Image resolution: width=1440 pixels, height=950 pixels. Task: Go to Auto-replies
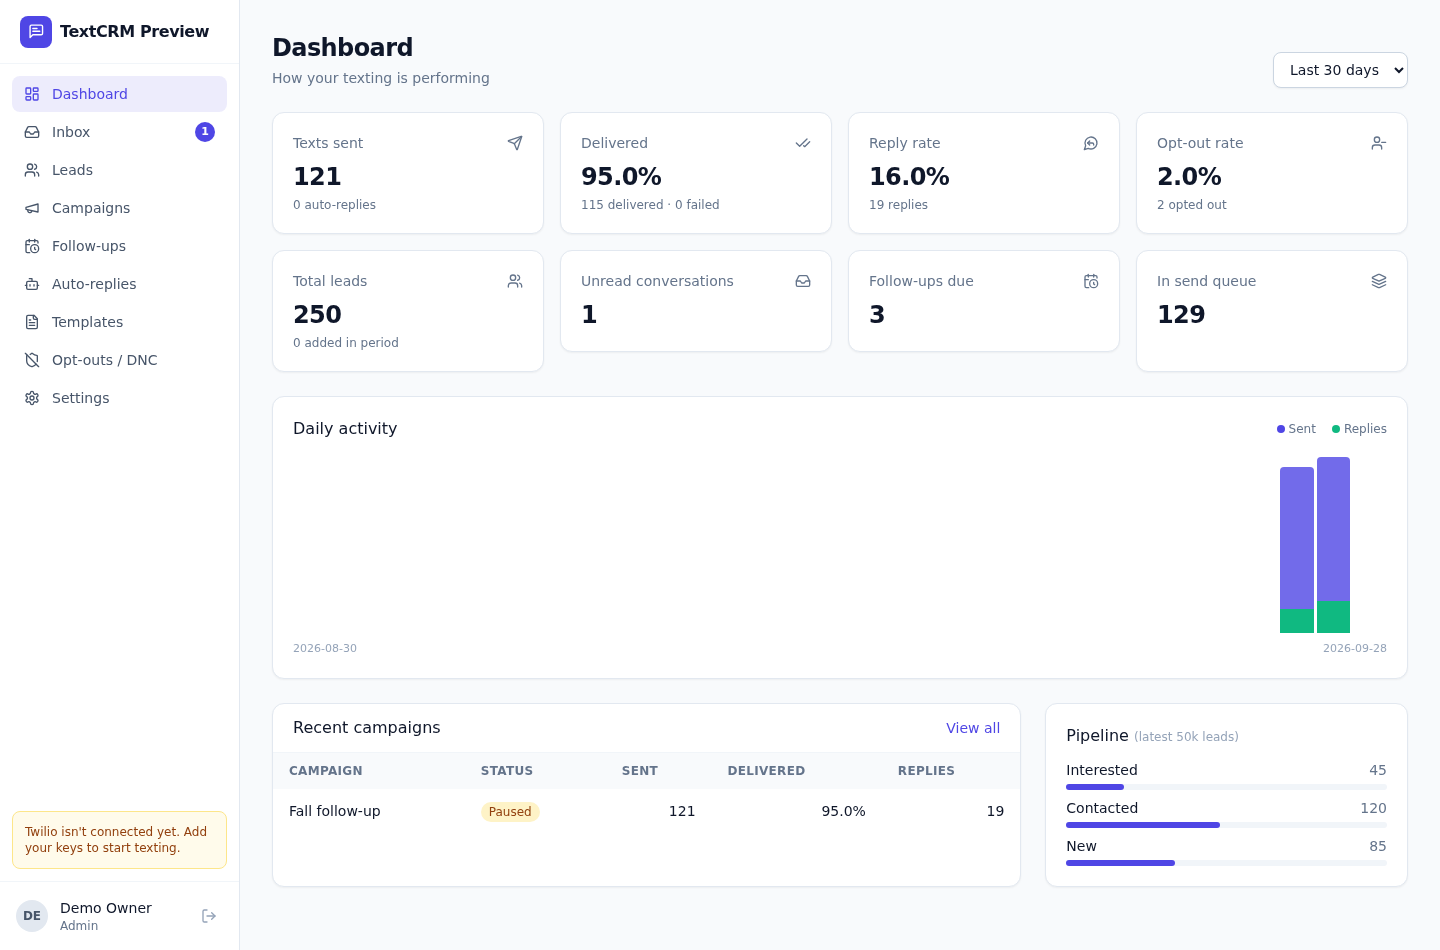click(x=119, y=284)
